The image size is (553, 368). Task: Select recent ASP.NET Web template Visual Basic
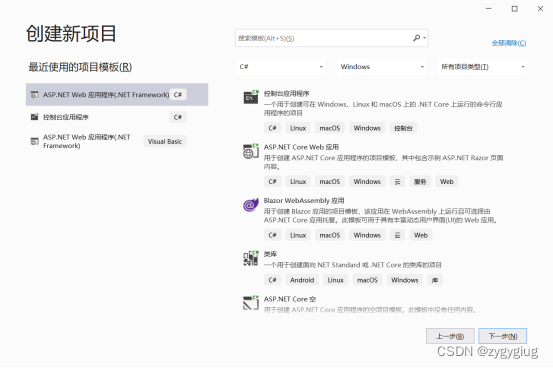click(x=117, y=141)
